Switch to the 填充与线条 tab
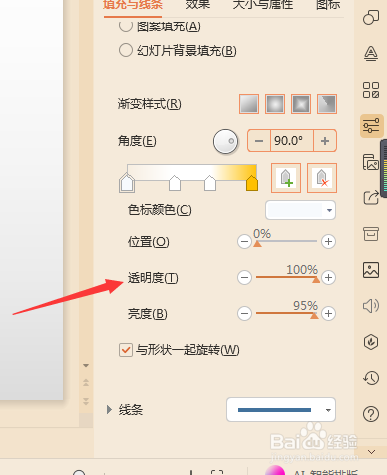Screen dimensions: 387x475 (133, 5)
